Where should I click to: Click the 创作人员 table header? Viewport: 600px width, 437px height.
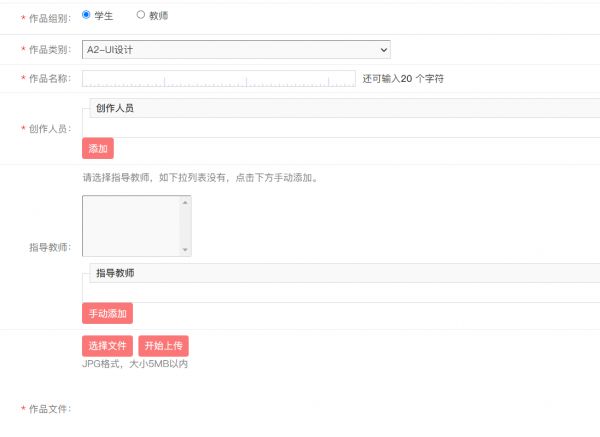[344, 108]
